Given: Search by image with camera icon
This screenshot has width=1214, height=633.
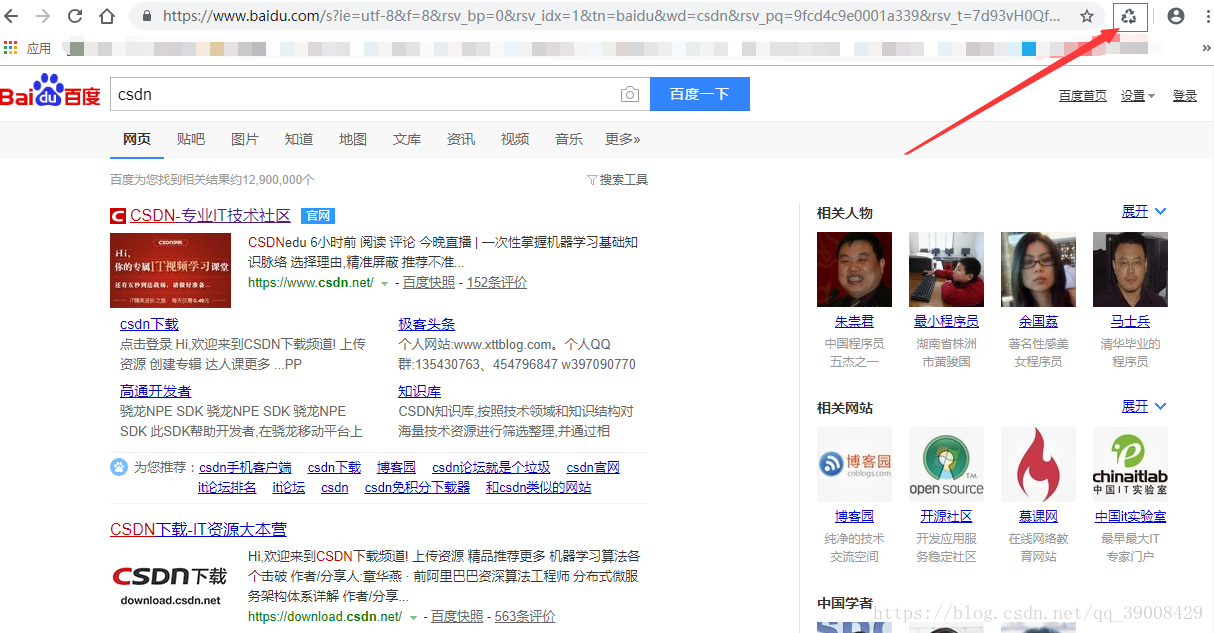Looking at the screenshot, I should coord(629,94).
